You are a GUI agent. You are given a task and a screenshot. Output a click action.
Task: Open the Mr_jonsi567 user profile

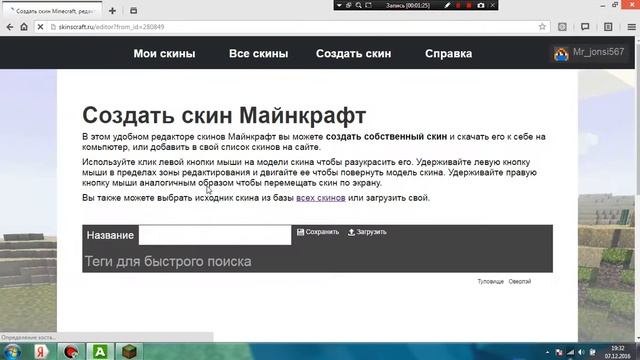click(x=589, y=53)
